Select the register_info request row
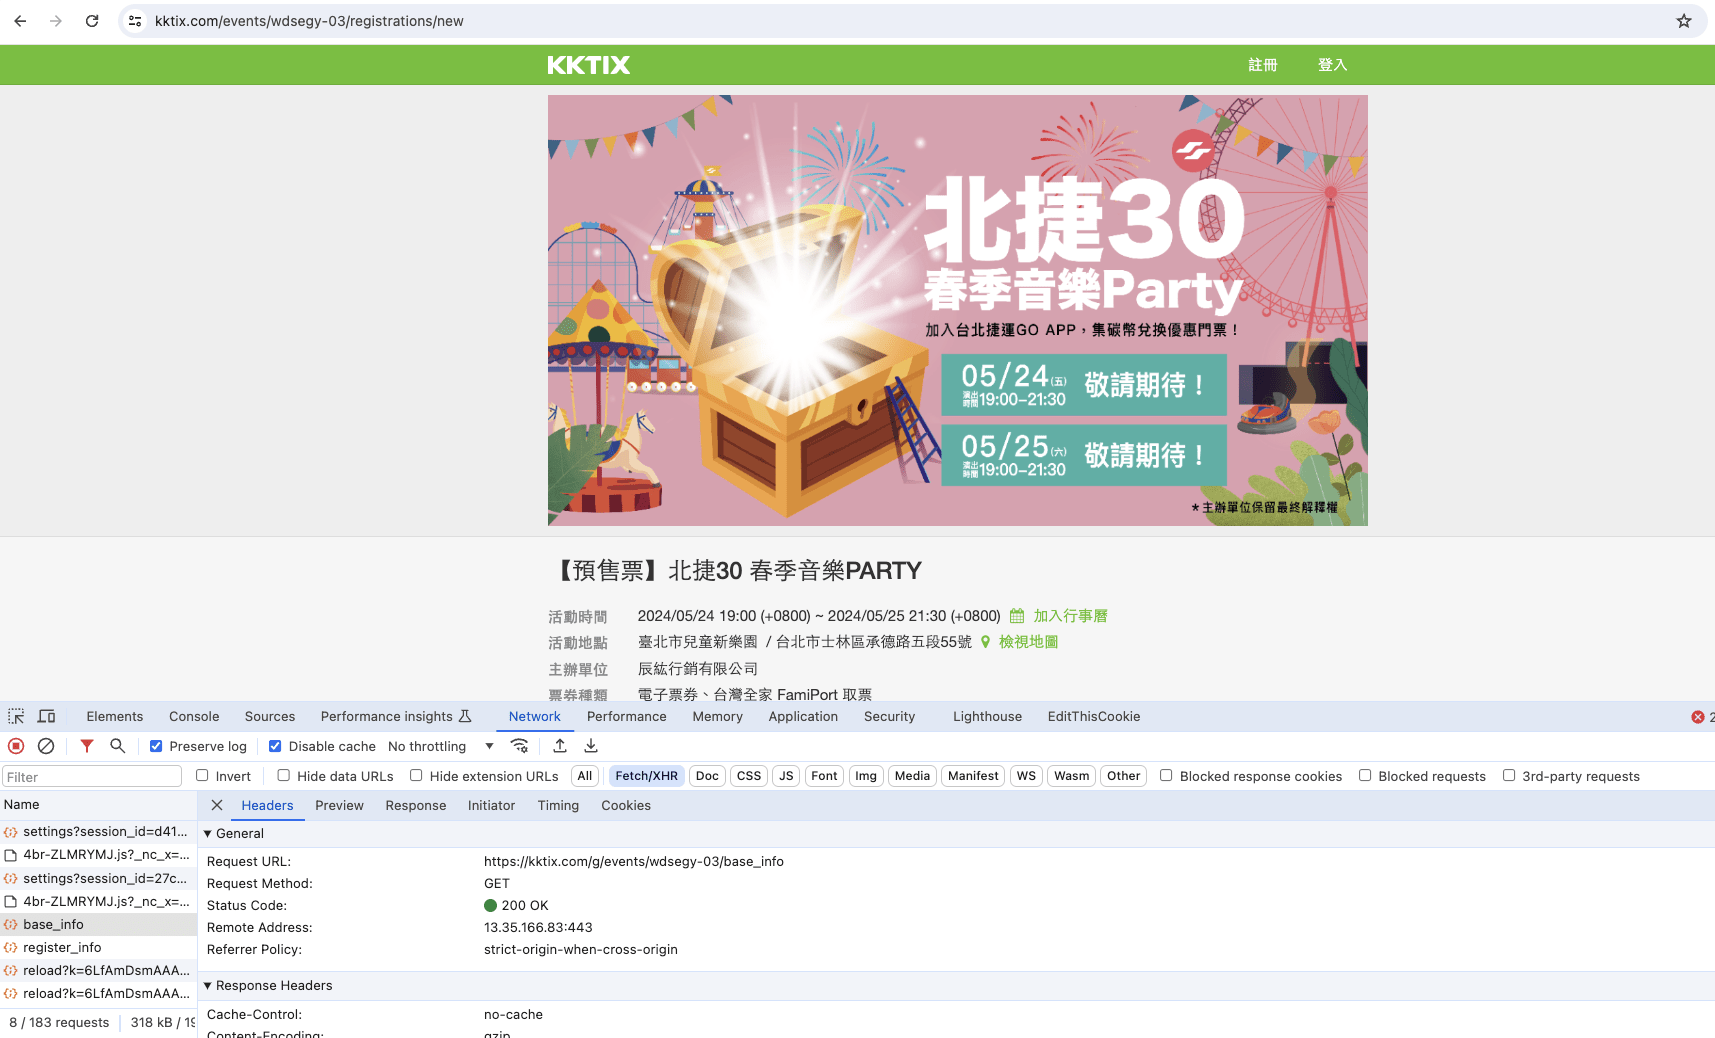The image size is (1715, 1038). pyautogui.click(x=98, y=948)
